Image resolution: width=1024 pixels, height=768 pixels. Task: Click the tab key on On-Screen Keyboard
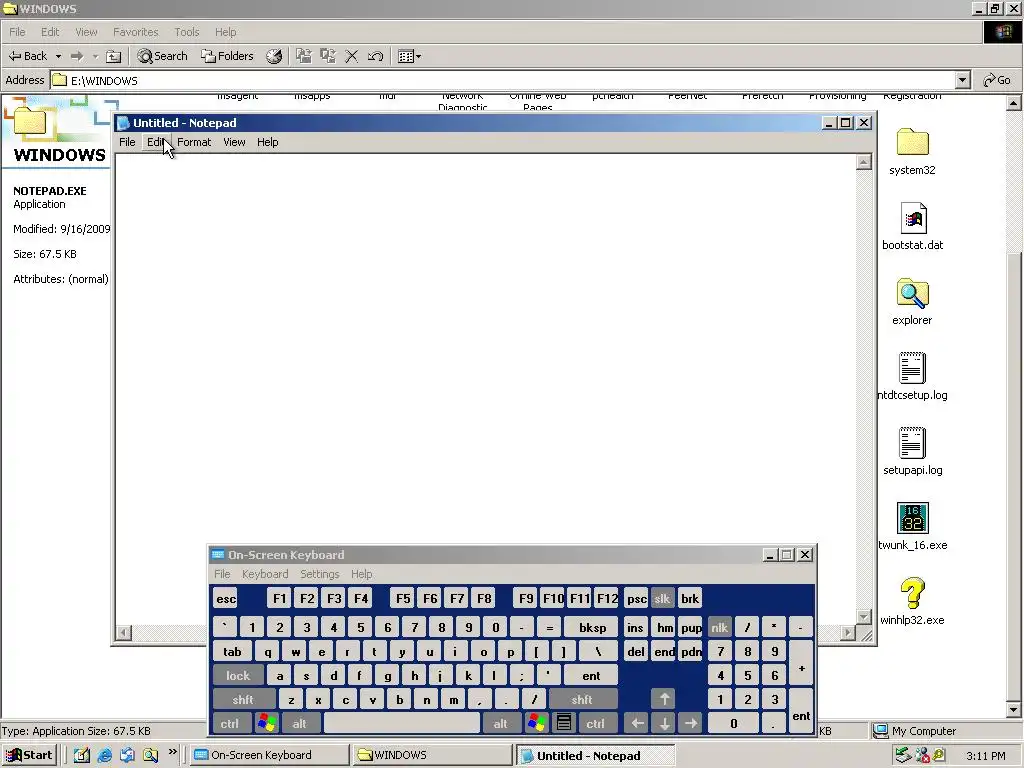pyautogui.click(x=232, y=652)
